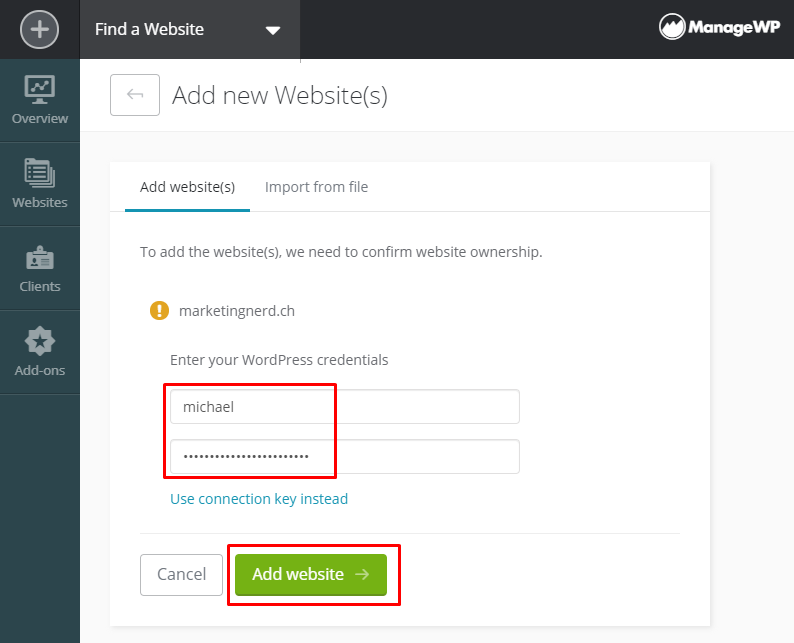This screenshot has width=794, height=643.
Task: Click the ManageWP logo
Action: click(719, 27)
